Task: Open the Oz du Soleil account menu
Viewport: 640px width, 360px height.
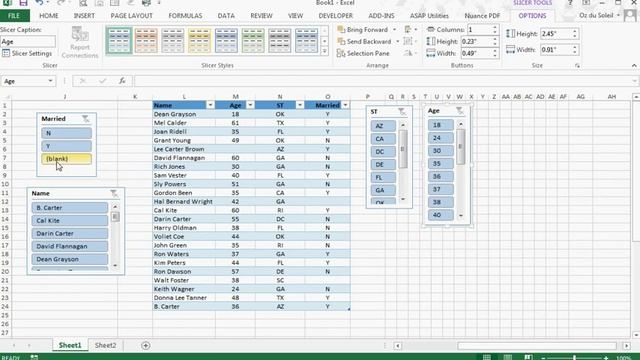Action: [x=599, y=16]
